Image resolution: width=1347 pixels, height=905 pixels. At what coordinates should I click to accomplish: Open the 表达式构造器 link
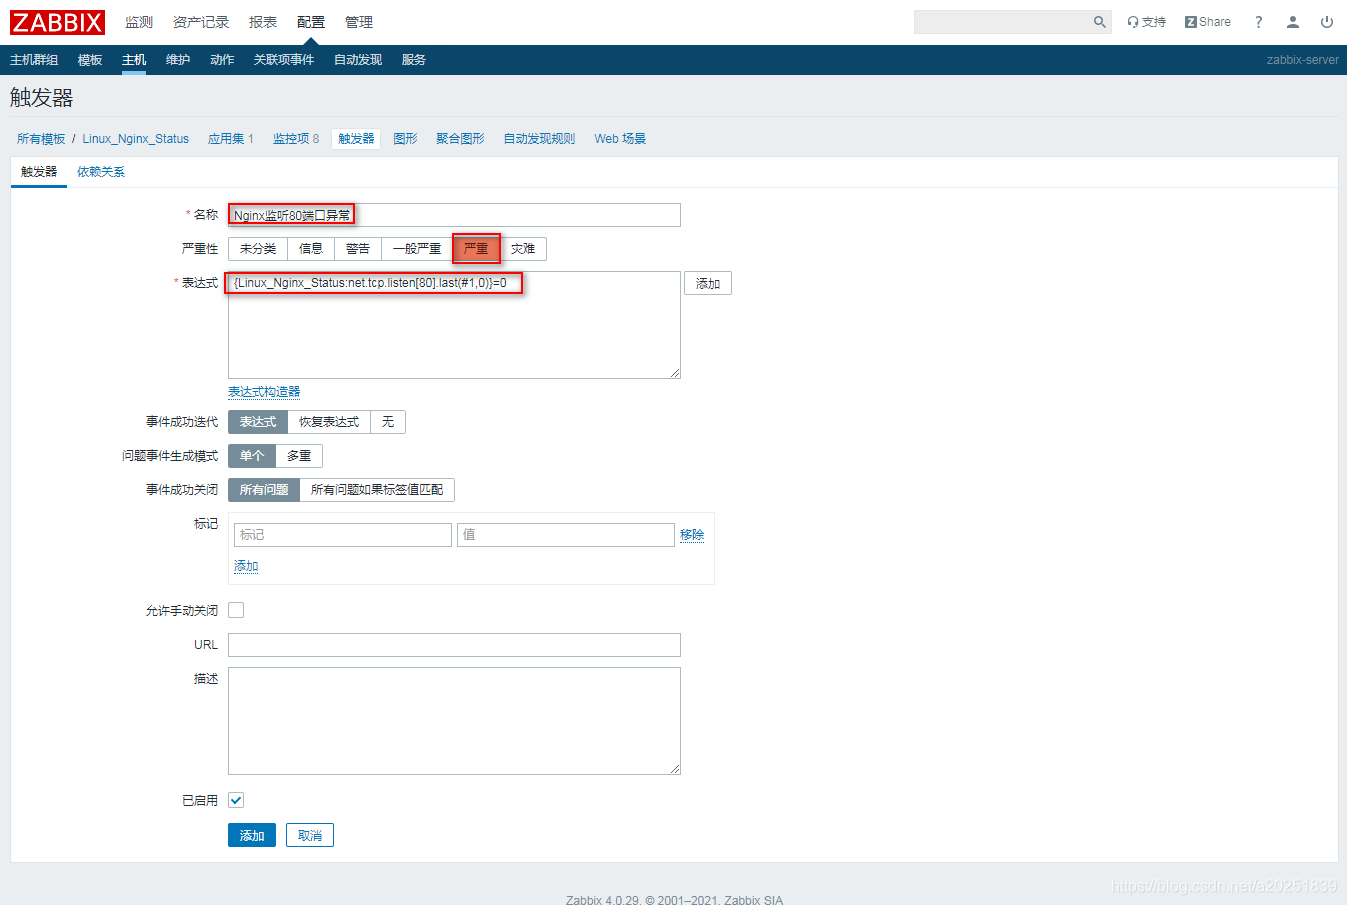tap(264, 392)
